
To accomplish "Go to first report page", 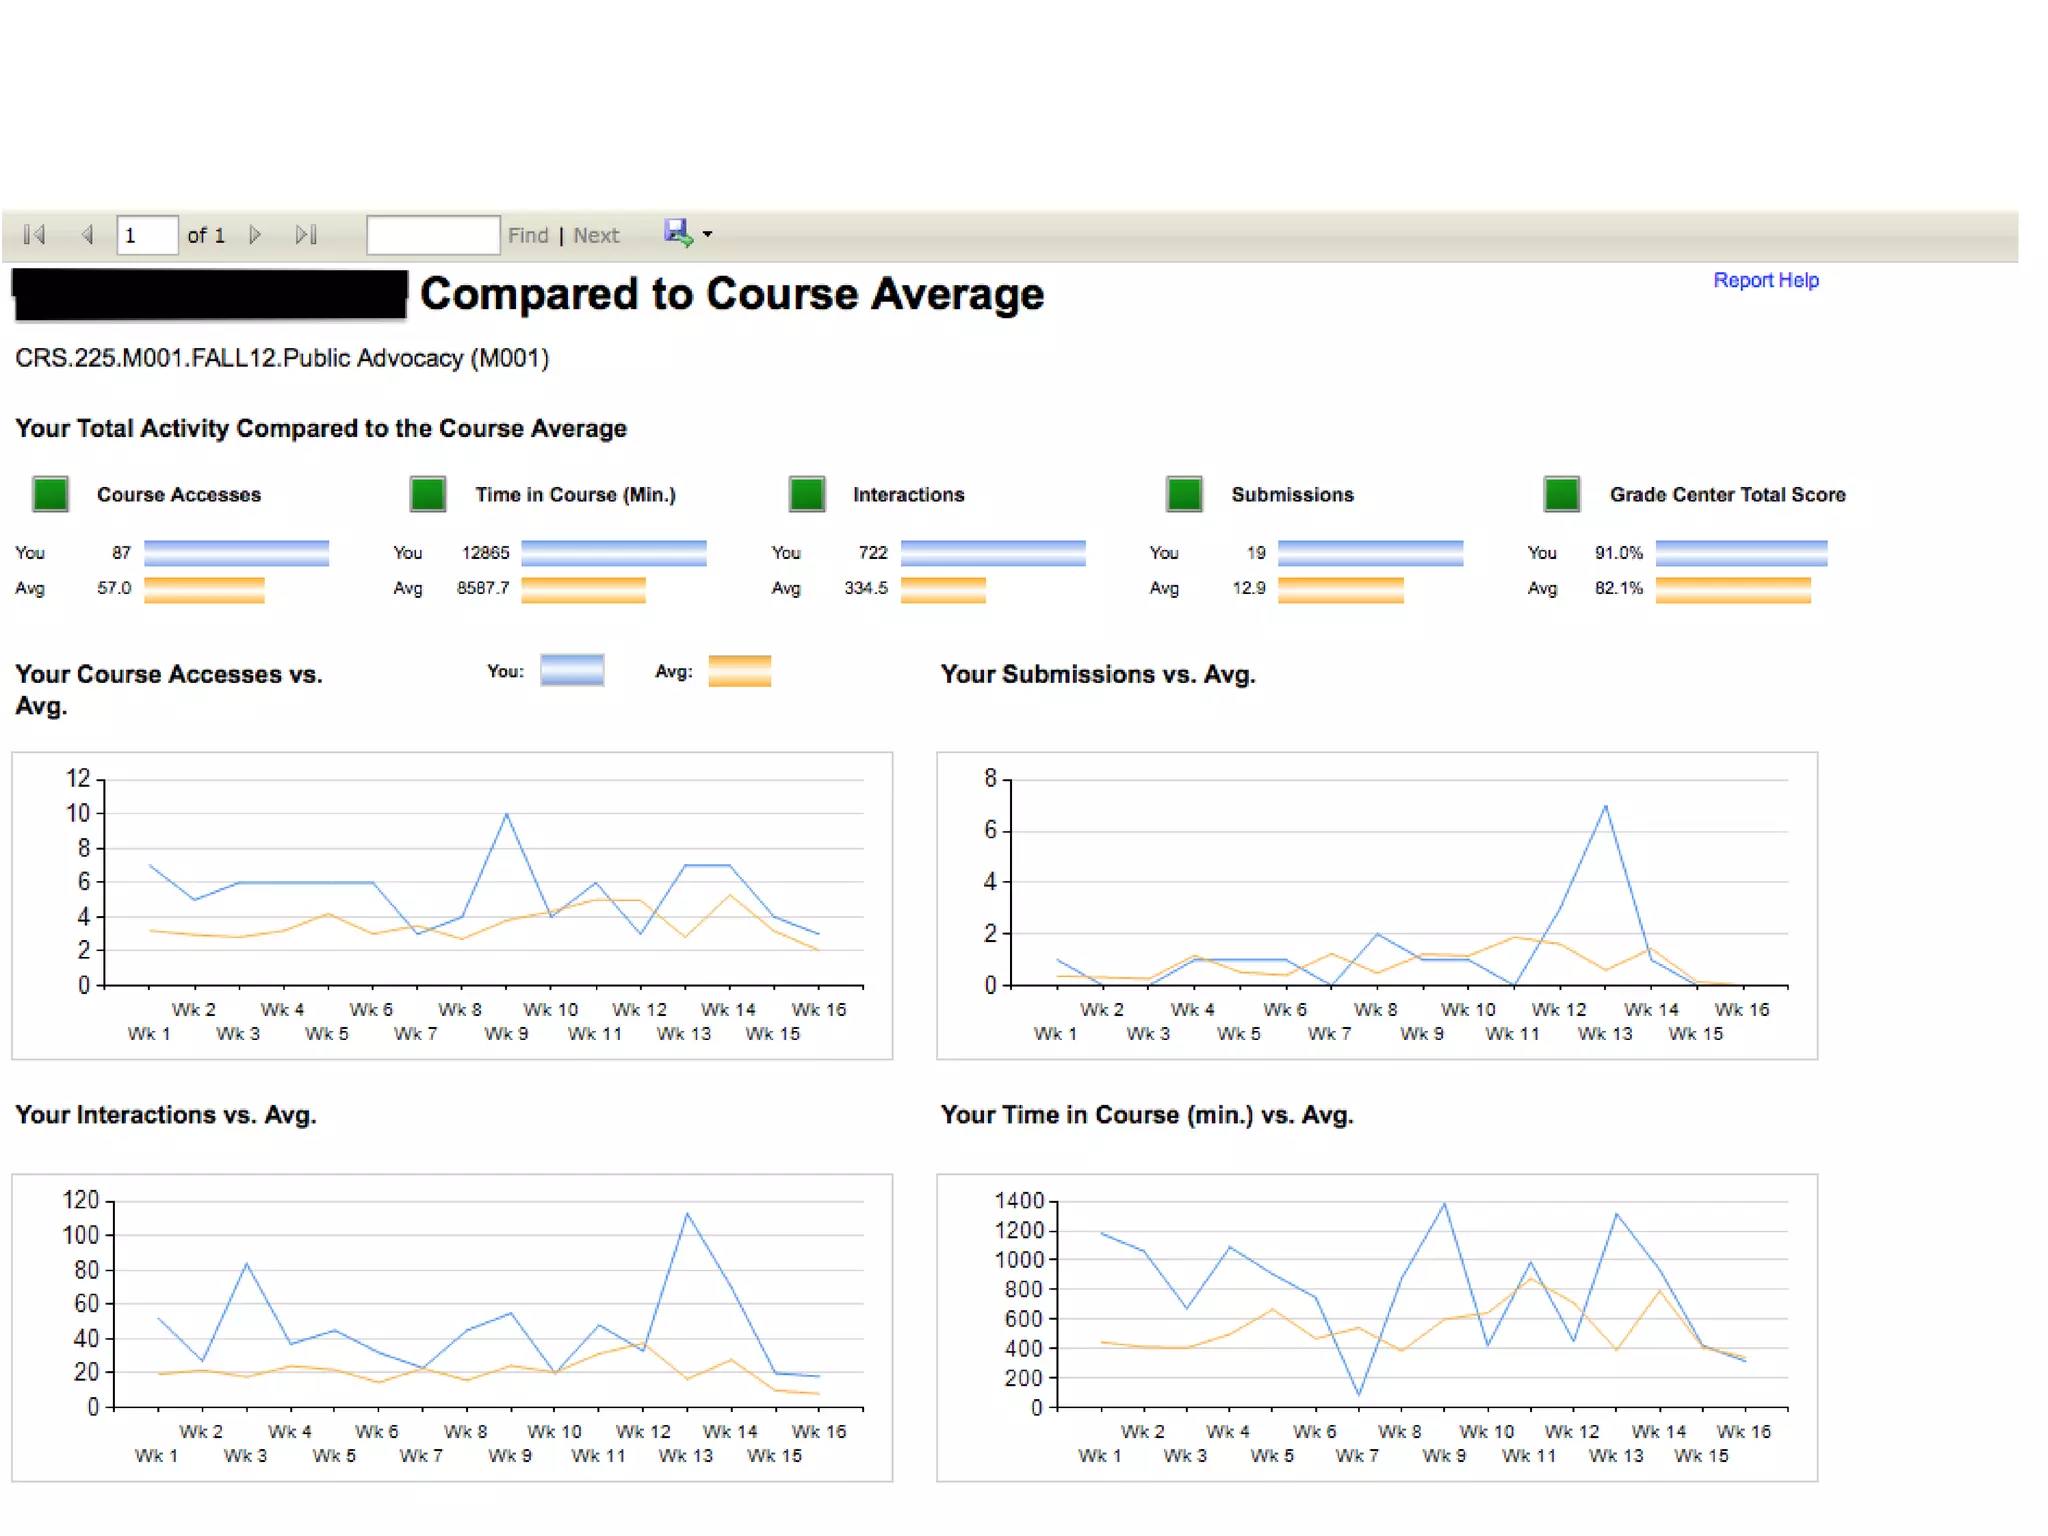I will (35, 235).
